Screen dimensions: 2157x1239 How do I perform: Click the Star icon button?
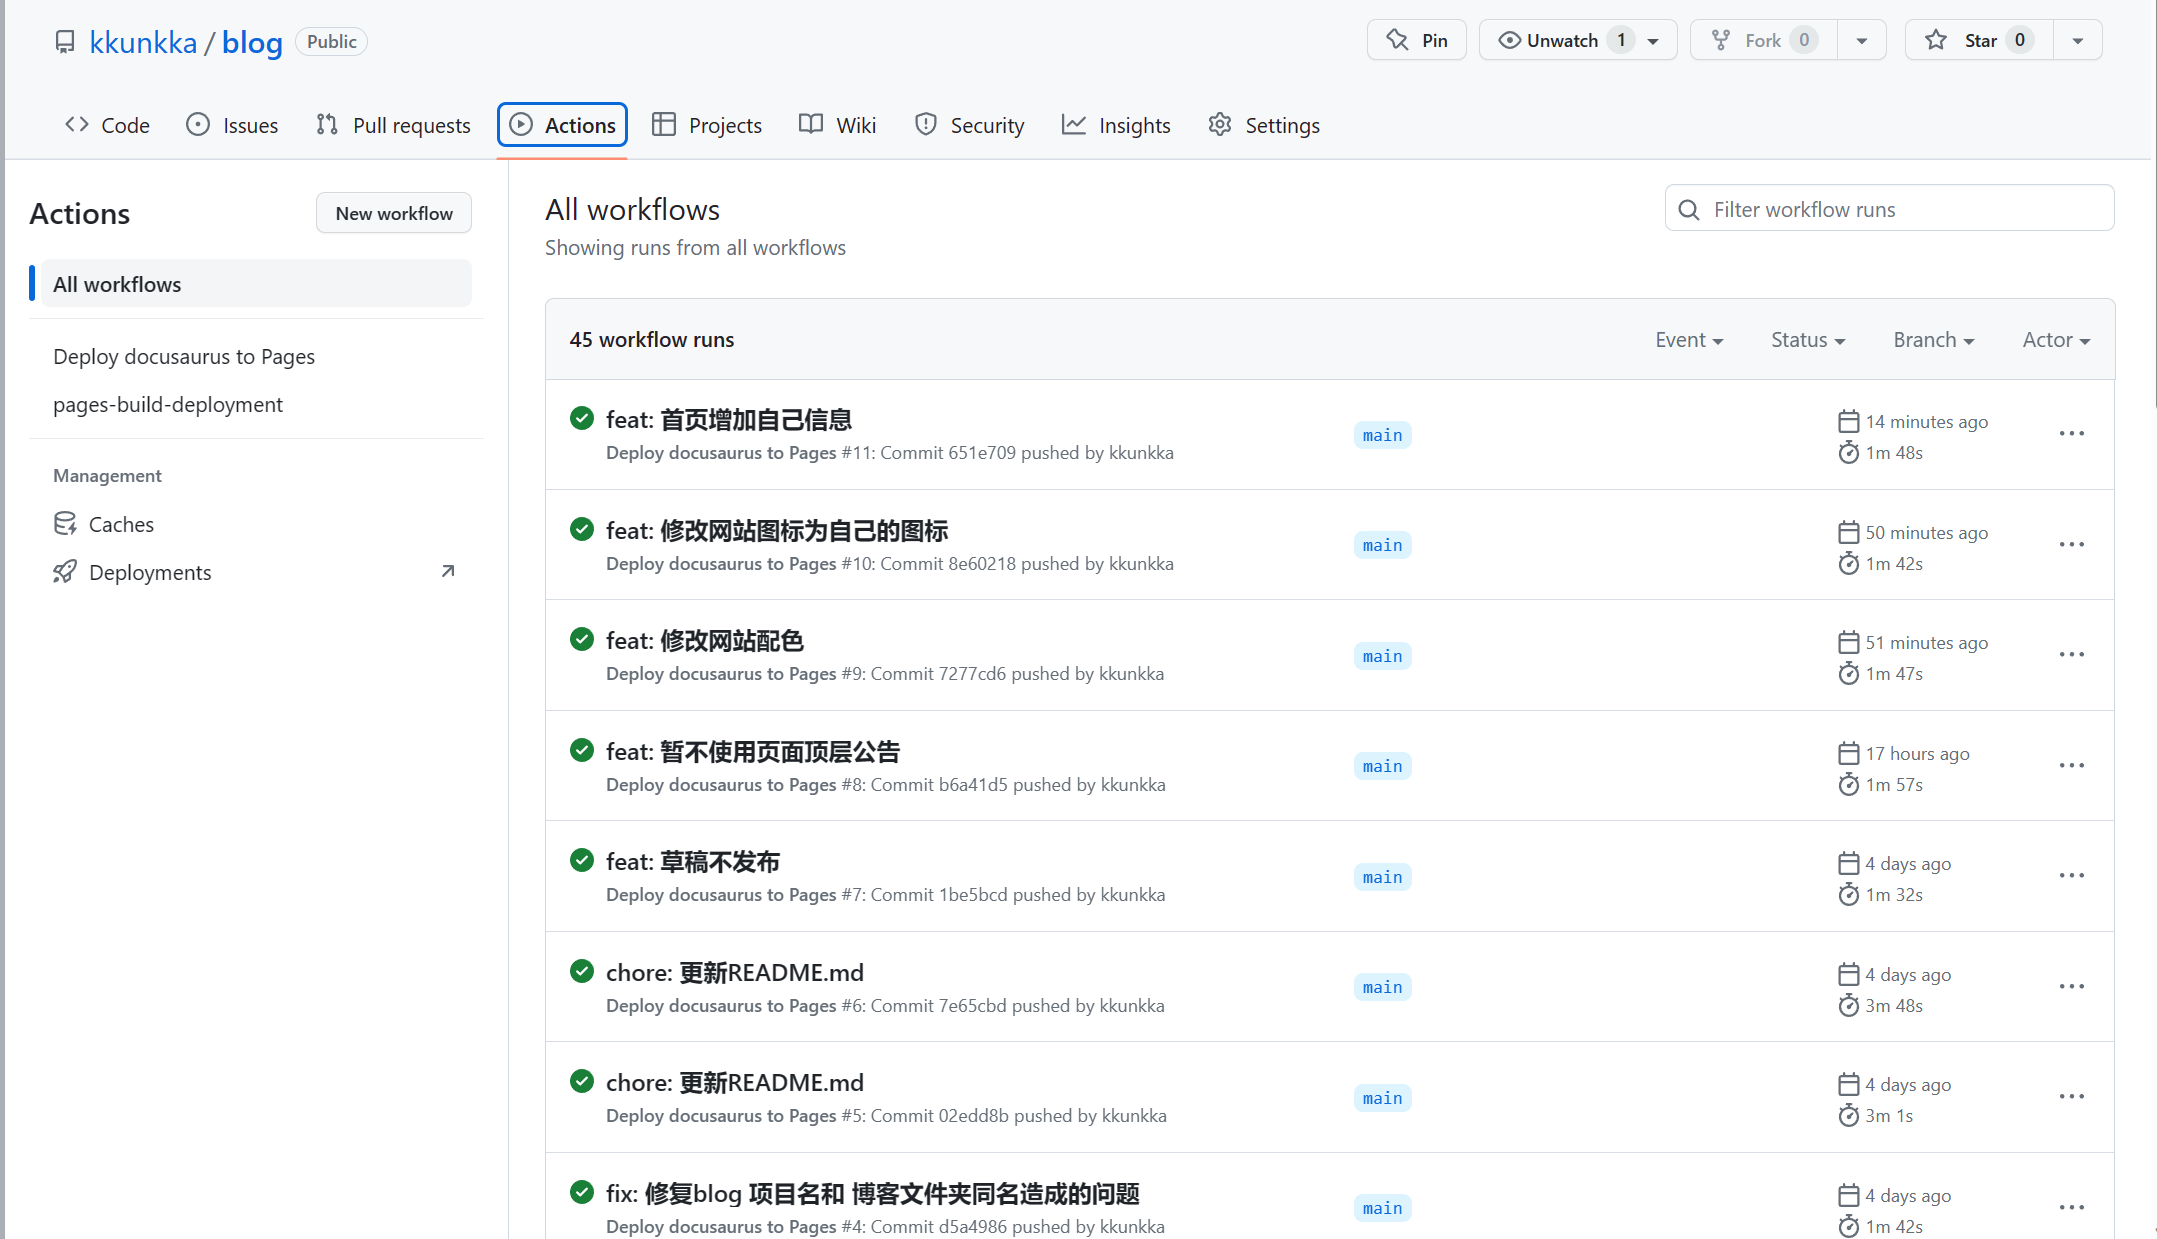tap(1933, 41)
